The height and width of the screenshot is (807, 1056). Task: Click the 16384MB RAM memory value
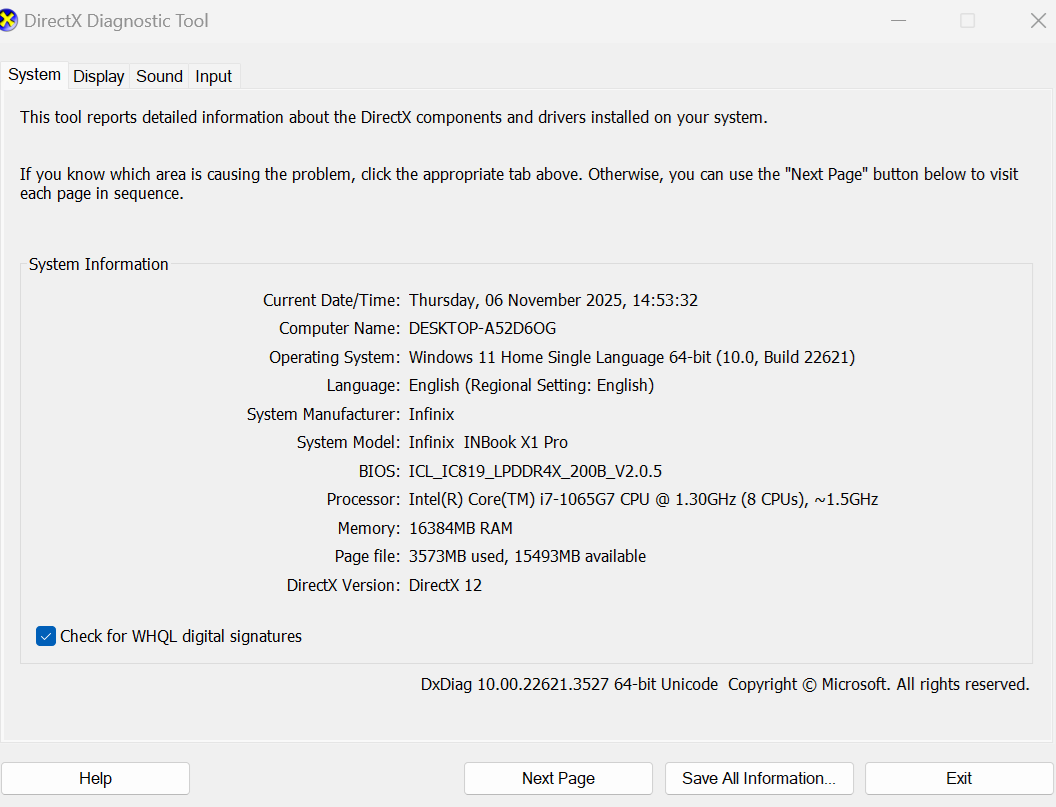coord(460,528)
